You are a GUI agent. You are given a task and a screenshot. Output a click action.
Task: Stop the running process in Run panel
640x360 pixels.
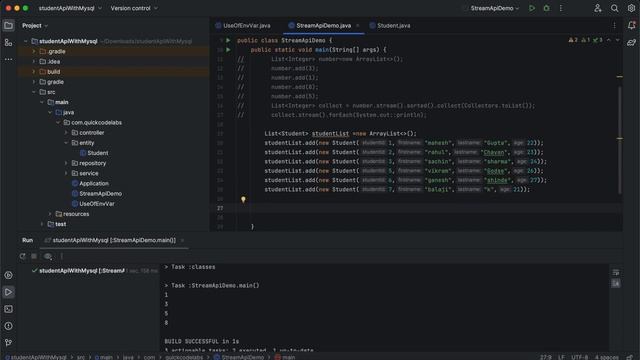pyautogui.click(x=34, y=256)
